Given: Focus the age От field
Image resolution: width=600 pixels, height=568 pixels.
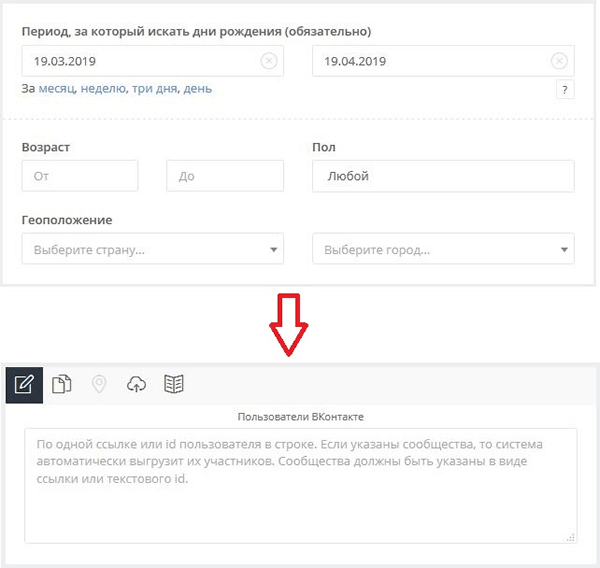Looking at the screenshot, I should point(80,176).
